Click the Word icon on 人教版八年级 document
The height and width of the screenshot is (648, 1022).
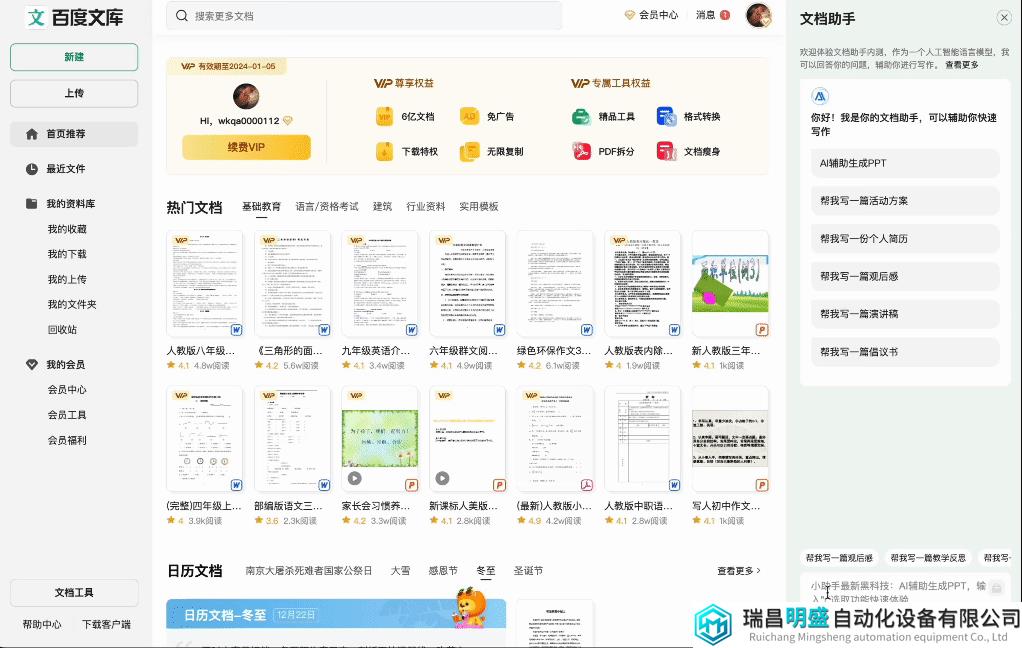[236, 330]
